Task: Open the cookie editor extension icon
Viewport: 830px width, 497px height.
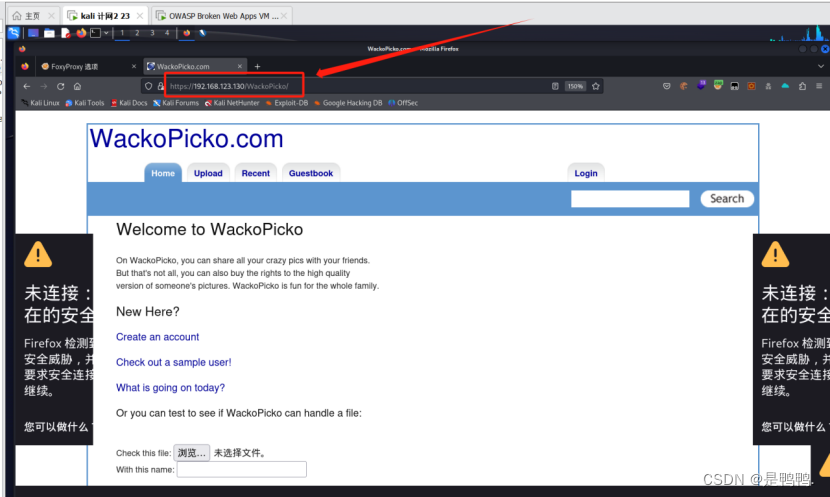Action: (x=683, y=86)
